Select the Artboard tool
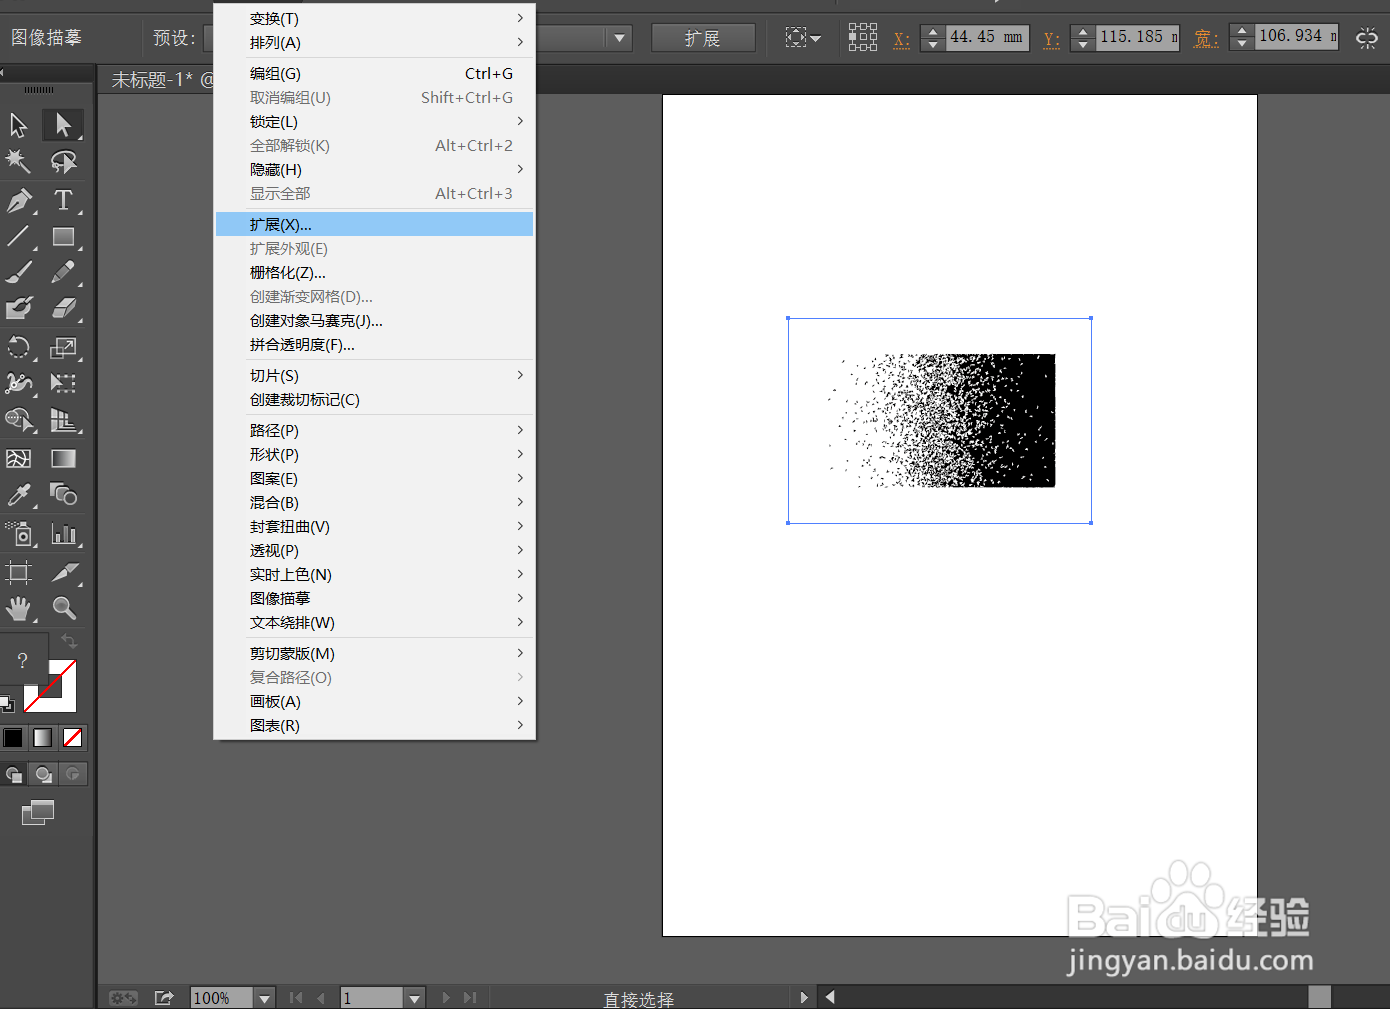The image size is (1390, 1009). pyautogui.click(x=18, y=572)
